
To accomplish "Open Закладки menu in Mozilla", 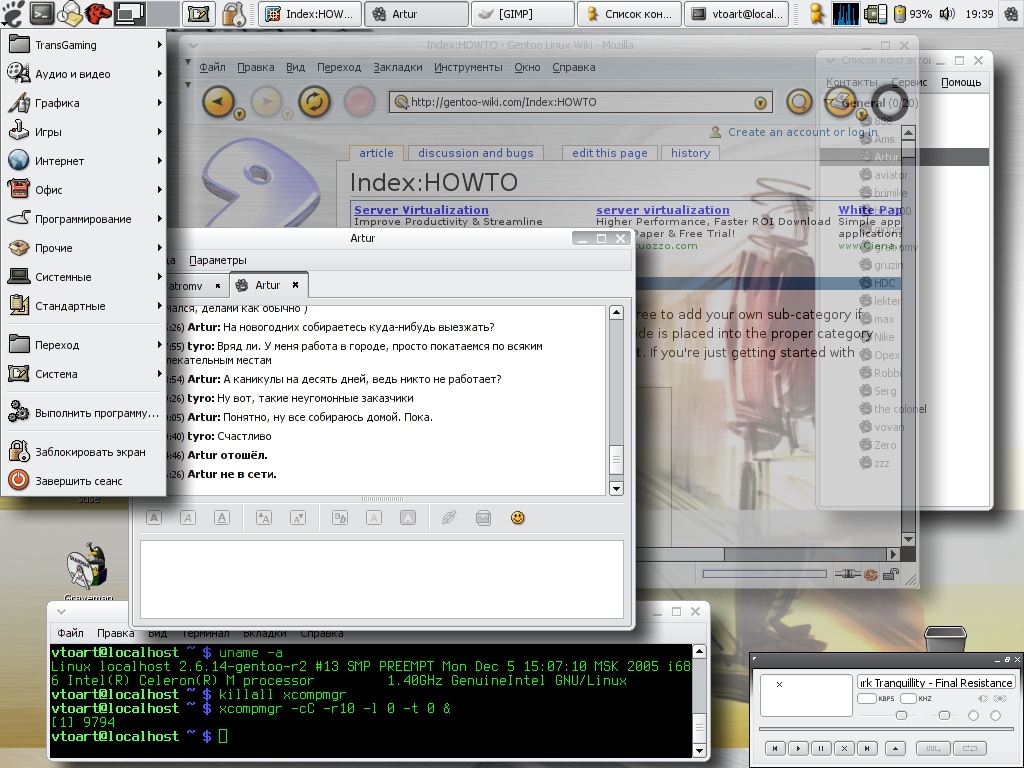I will pos(398,67).
